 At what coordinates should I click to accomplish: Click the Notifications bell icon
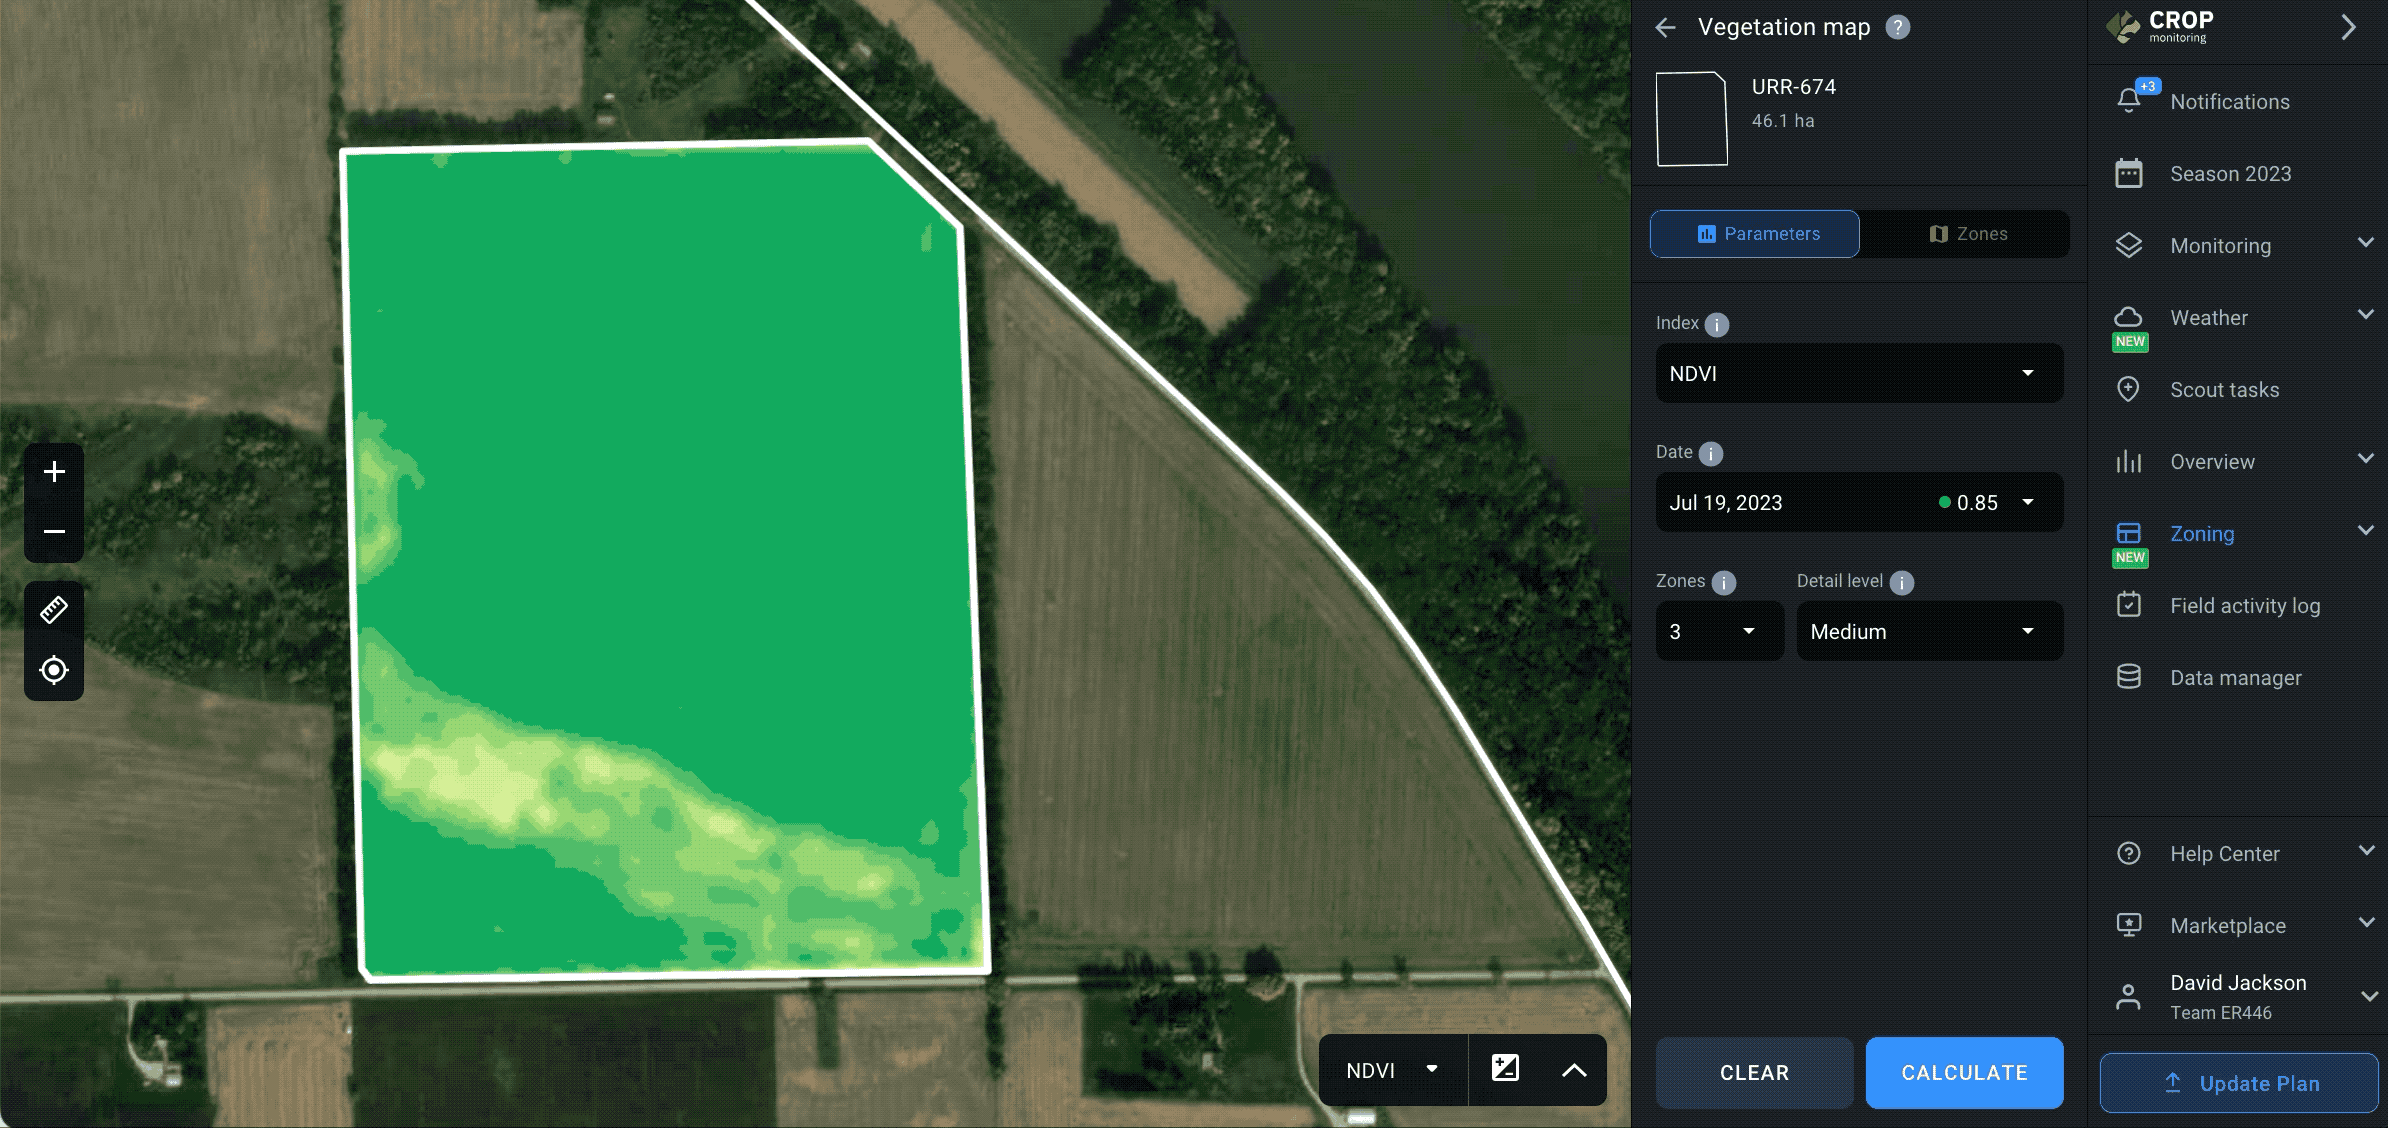pyautogui.click(x=2128, y=100)
